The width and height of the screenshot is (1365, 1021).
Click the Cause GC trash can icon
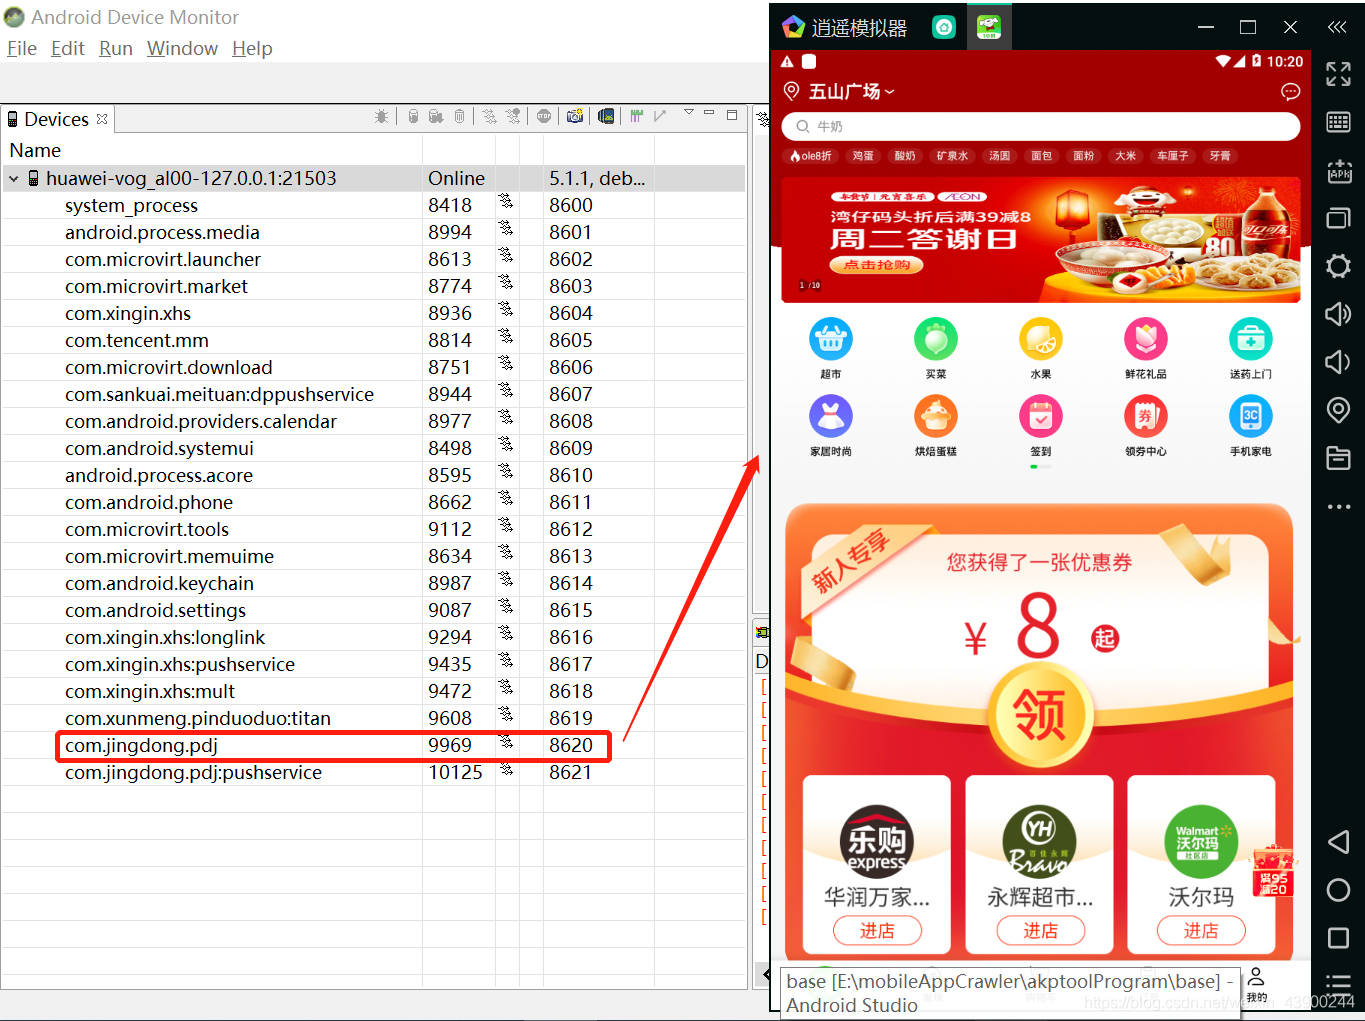pyautogui.click(x=459, y=117)
